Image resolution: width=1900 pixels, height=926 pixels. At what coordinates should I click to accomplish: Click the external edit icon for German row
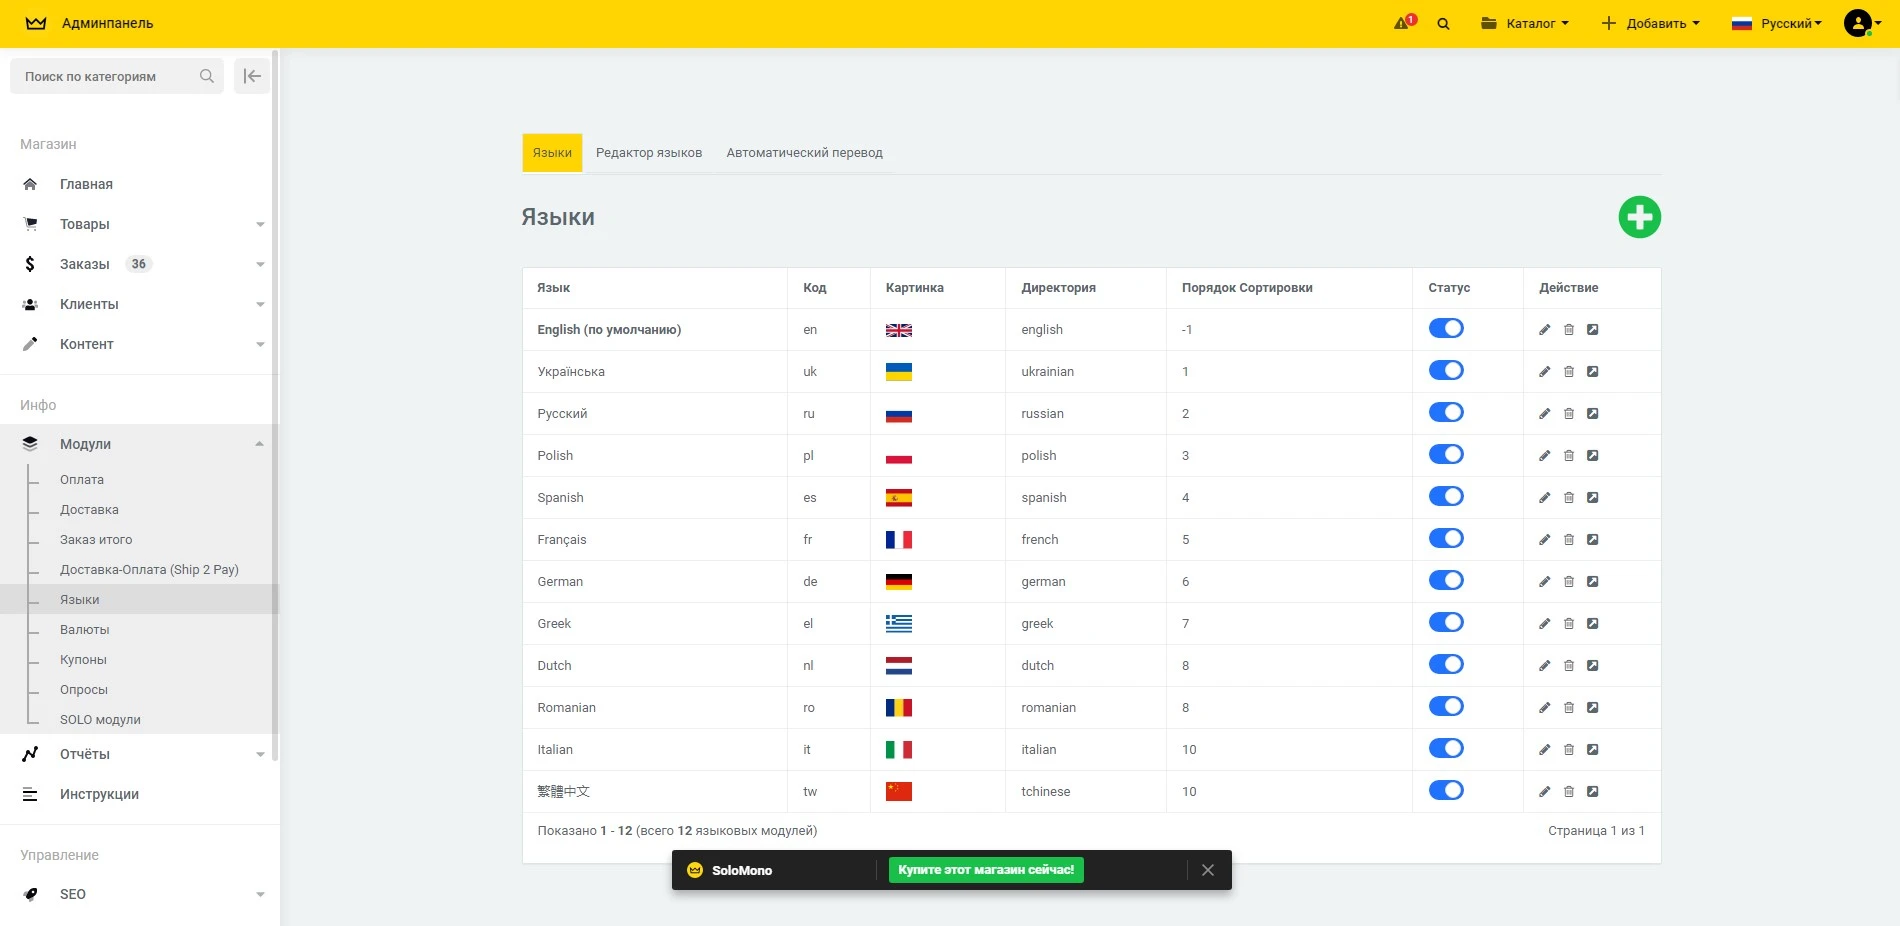point(1592,582)
